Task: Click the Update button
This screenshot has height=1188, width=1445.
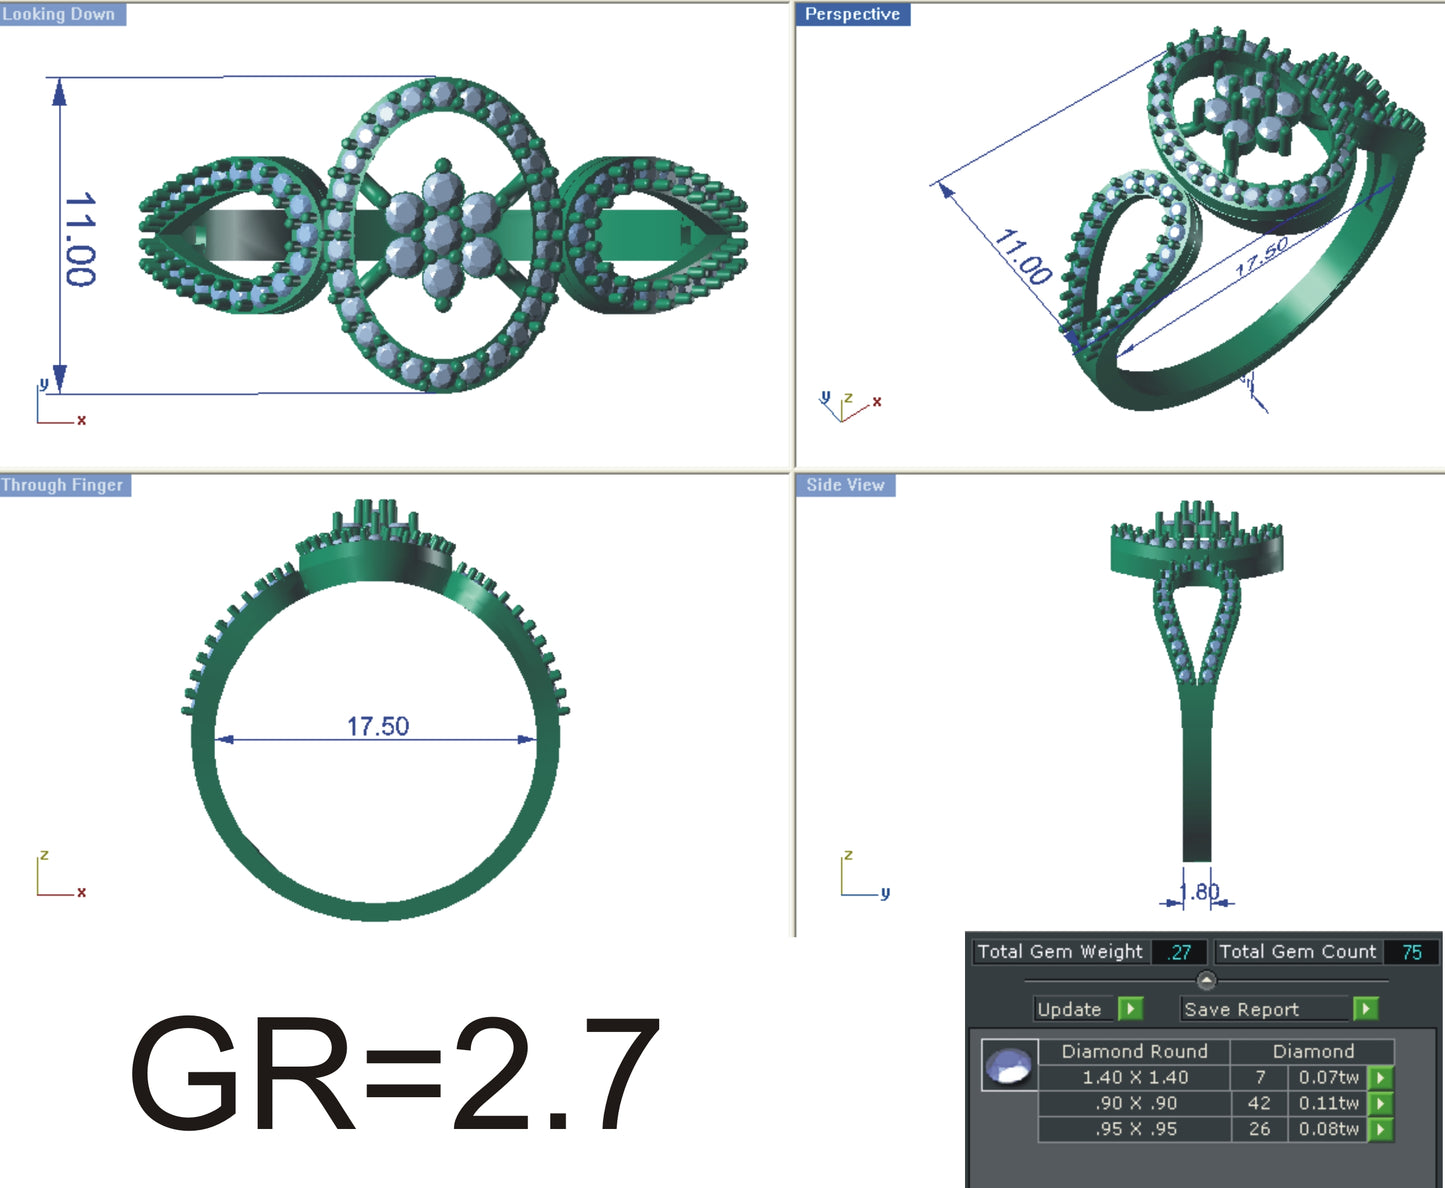Action: (x=1075, y=1009)
